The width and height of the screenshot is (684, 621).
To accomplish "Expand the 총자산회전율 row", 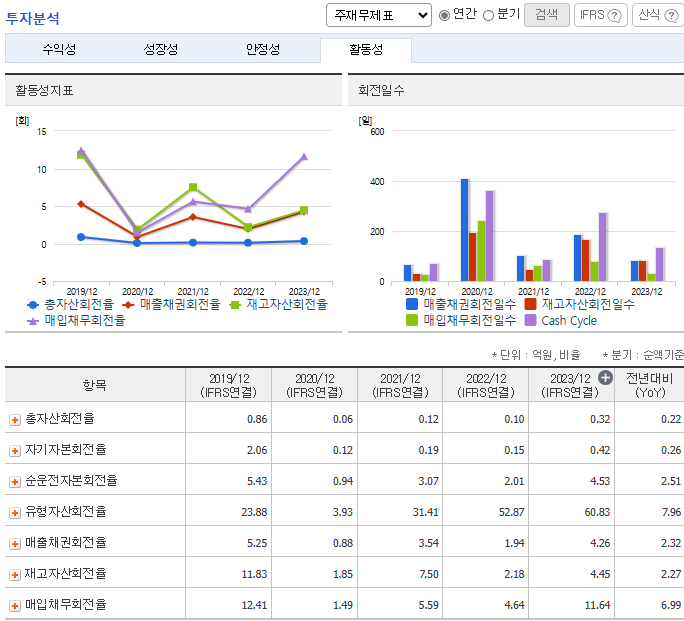I will [x=15, y=420].
